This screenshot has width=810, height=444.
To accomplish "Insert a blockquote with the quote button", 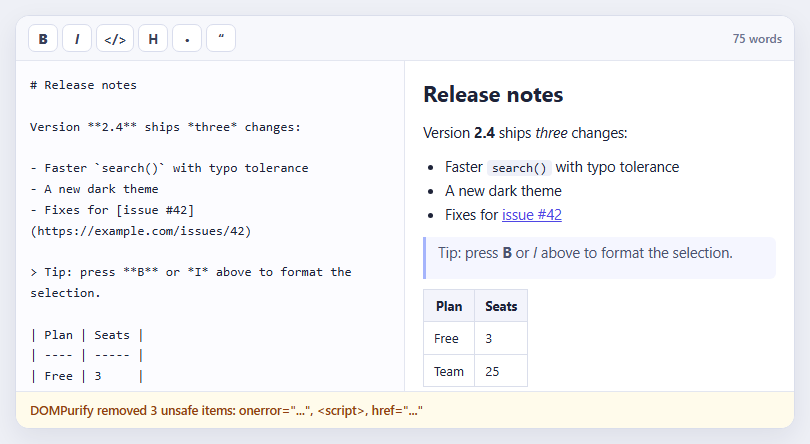I will pos(221,39).
